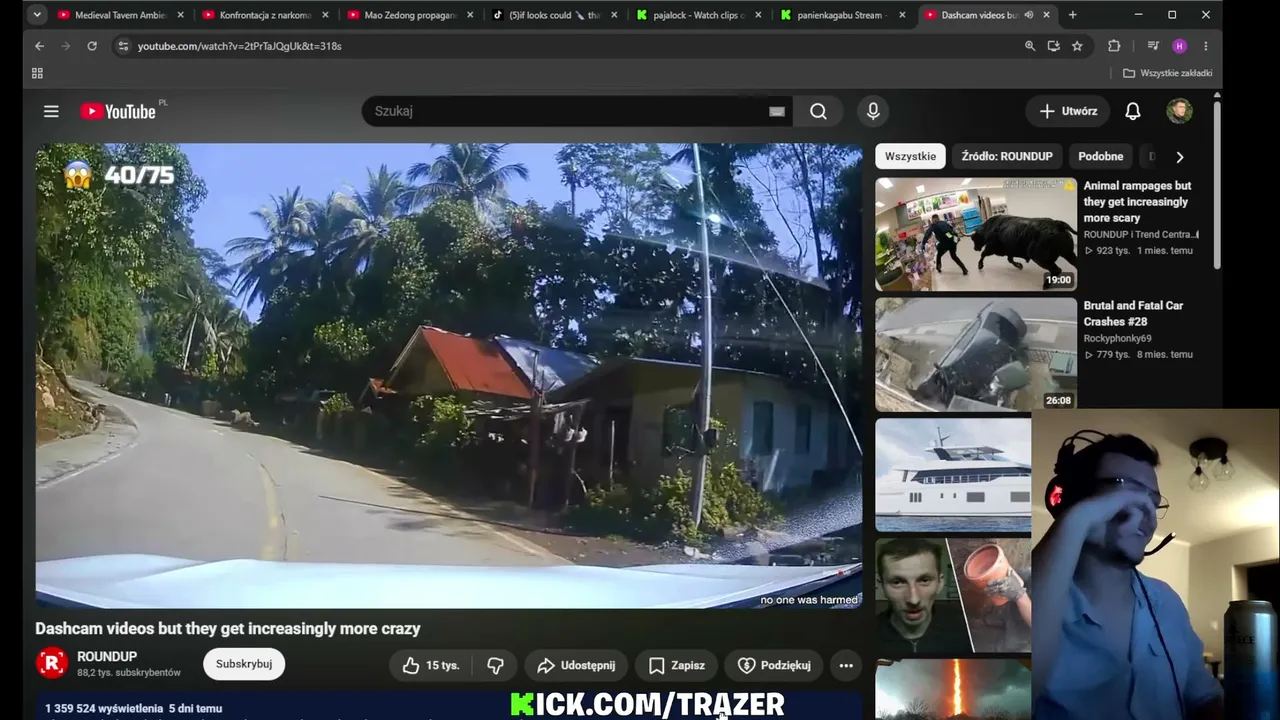Open the Utwórz create menu
This screenshot has width=1280, height=720.
[x=1068, y=111]
